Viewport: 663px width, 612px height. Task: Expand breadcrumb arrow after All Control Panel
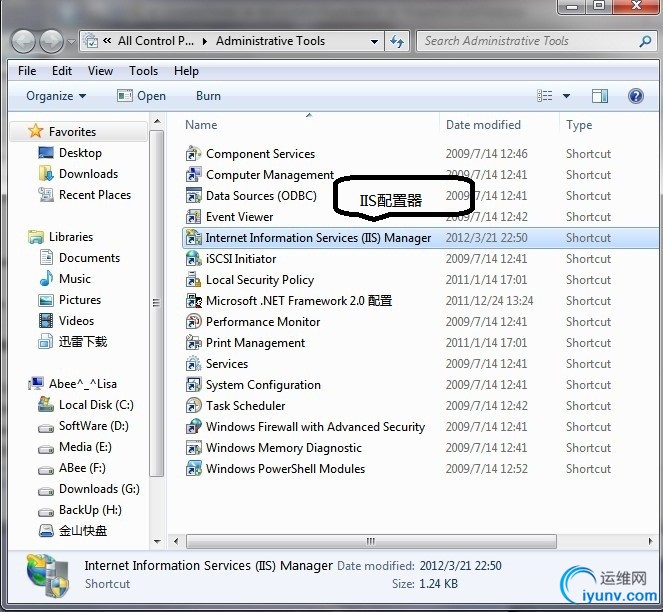(x=205, y=41)
